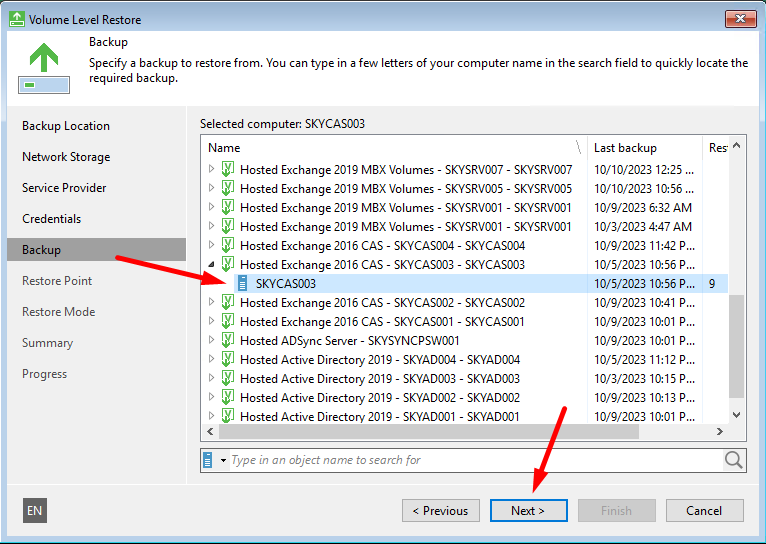
Task: Expand the SKYAD002 backup node
Action: (212, 397)
